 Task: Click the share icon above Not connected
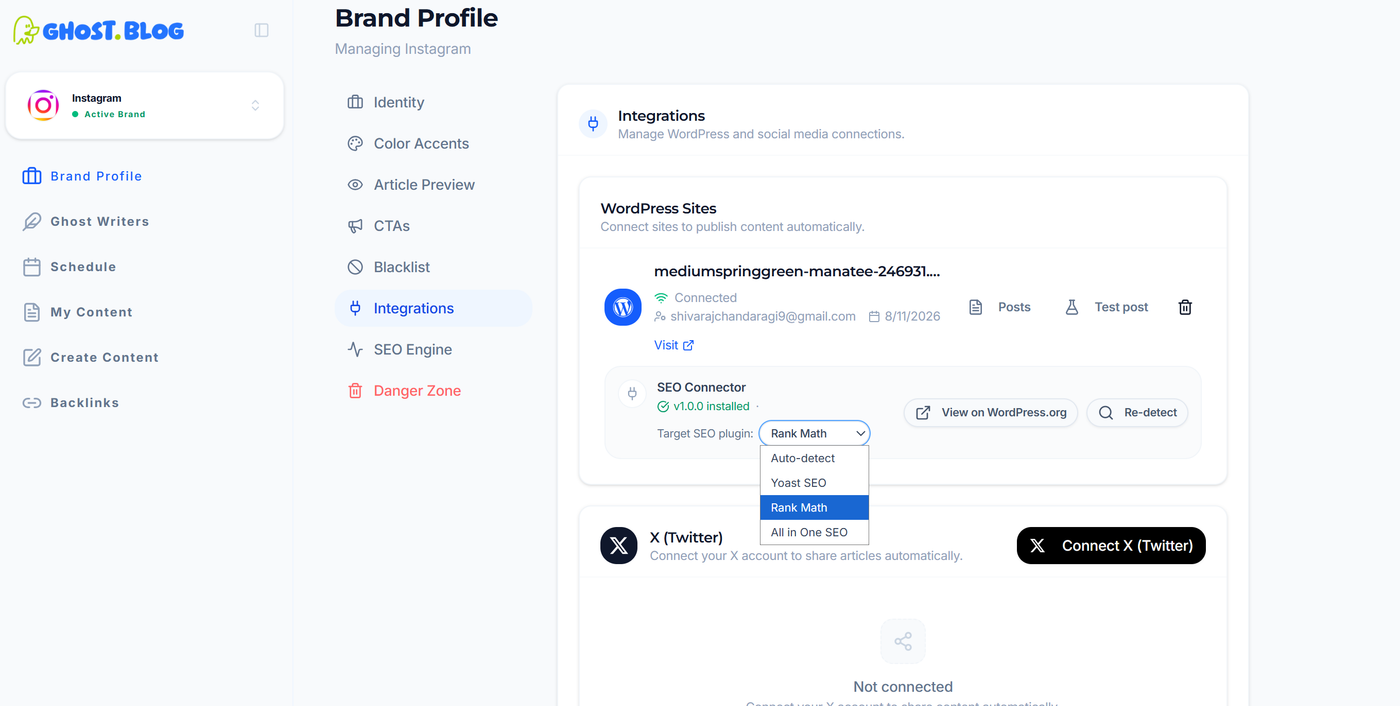[903, 641]
